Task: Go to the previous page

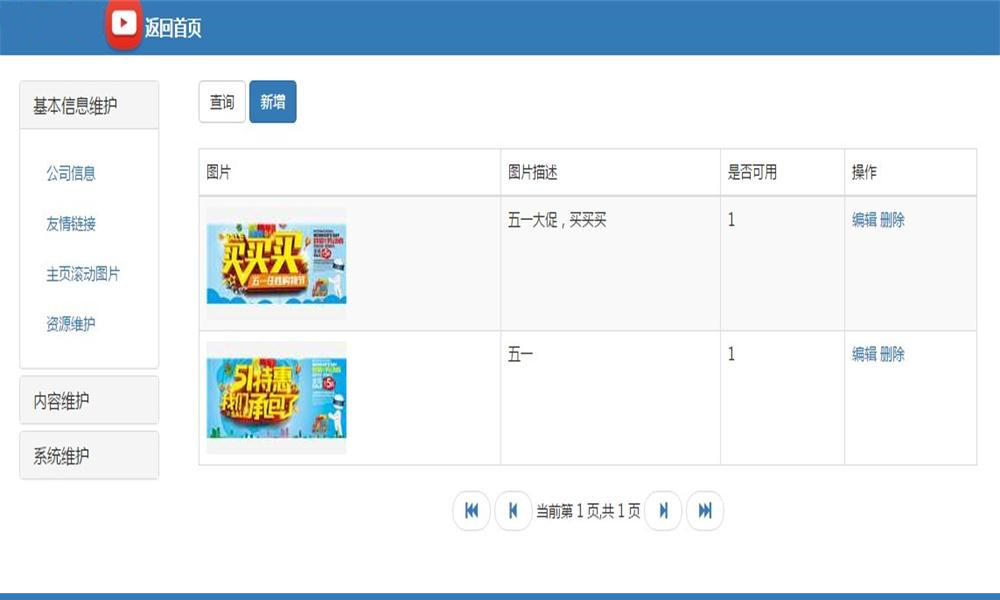Action: coord(513,511)
